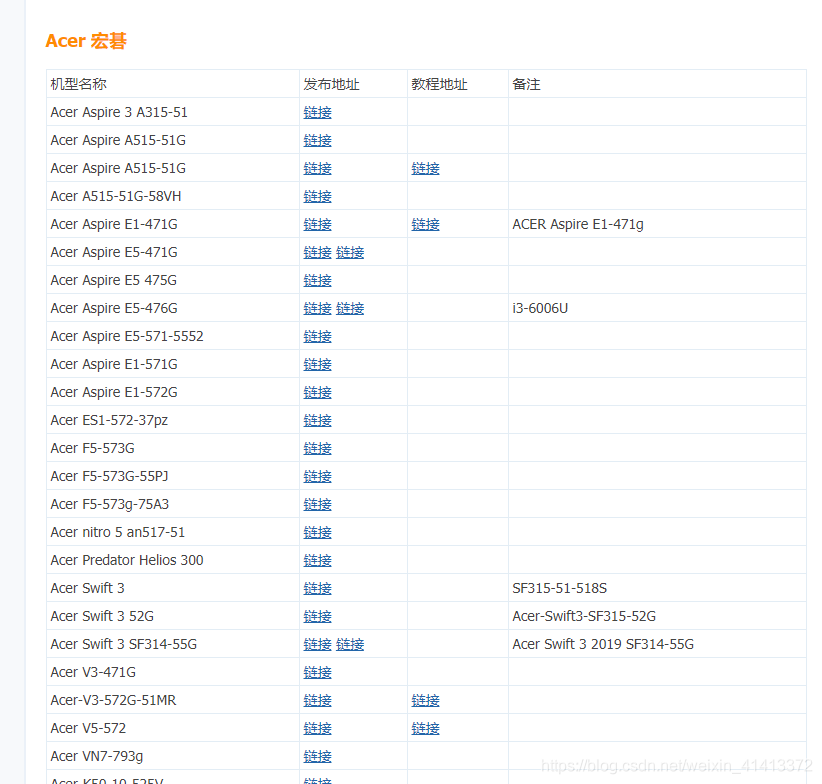
Task: Open second release link for Acer Aspire E5-471G
Action: (350, 252)
